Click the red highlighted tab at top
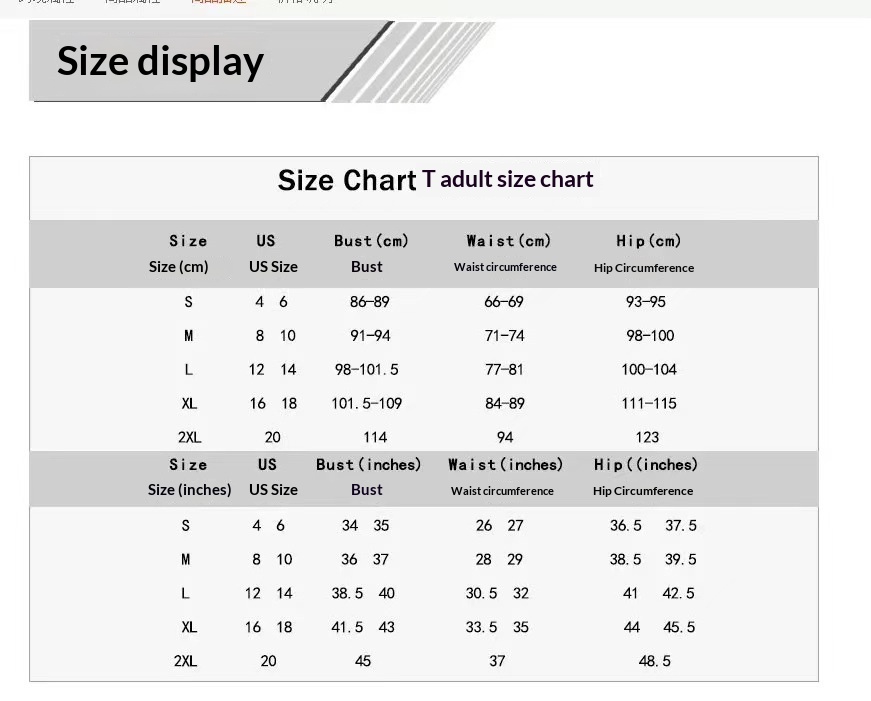 (218, 3)
